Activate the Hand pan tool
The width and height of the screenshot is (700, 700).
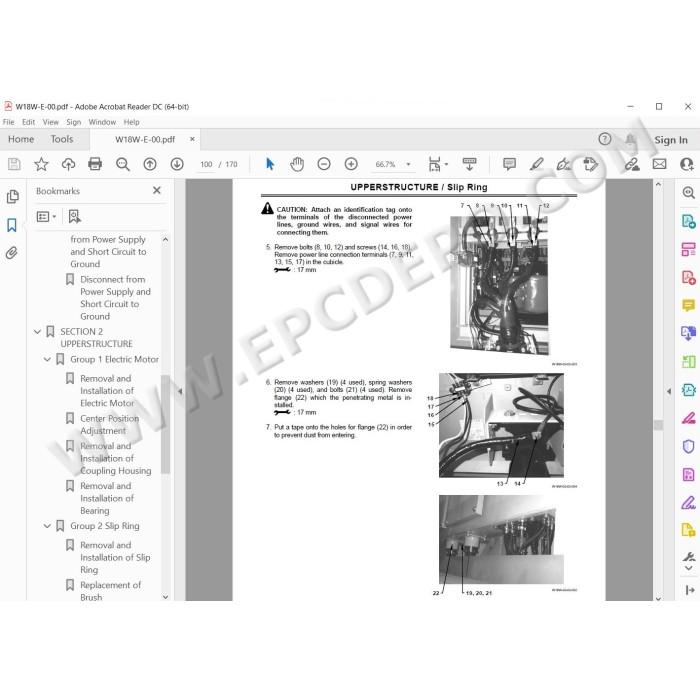(x=297, y=164)
